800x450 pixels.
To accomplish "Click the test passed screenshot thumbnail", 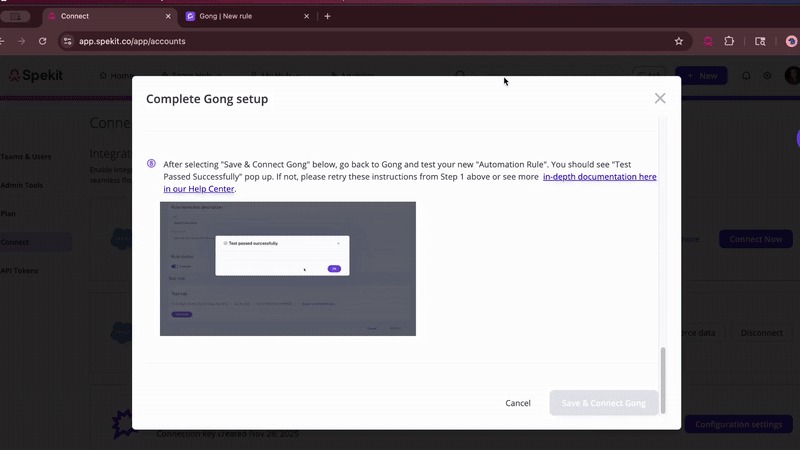I will [x=288, y=269].
